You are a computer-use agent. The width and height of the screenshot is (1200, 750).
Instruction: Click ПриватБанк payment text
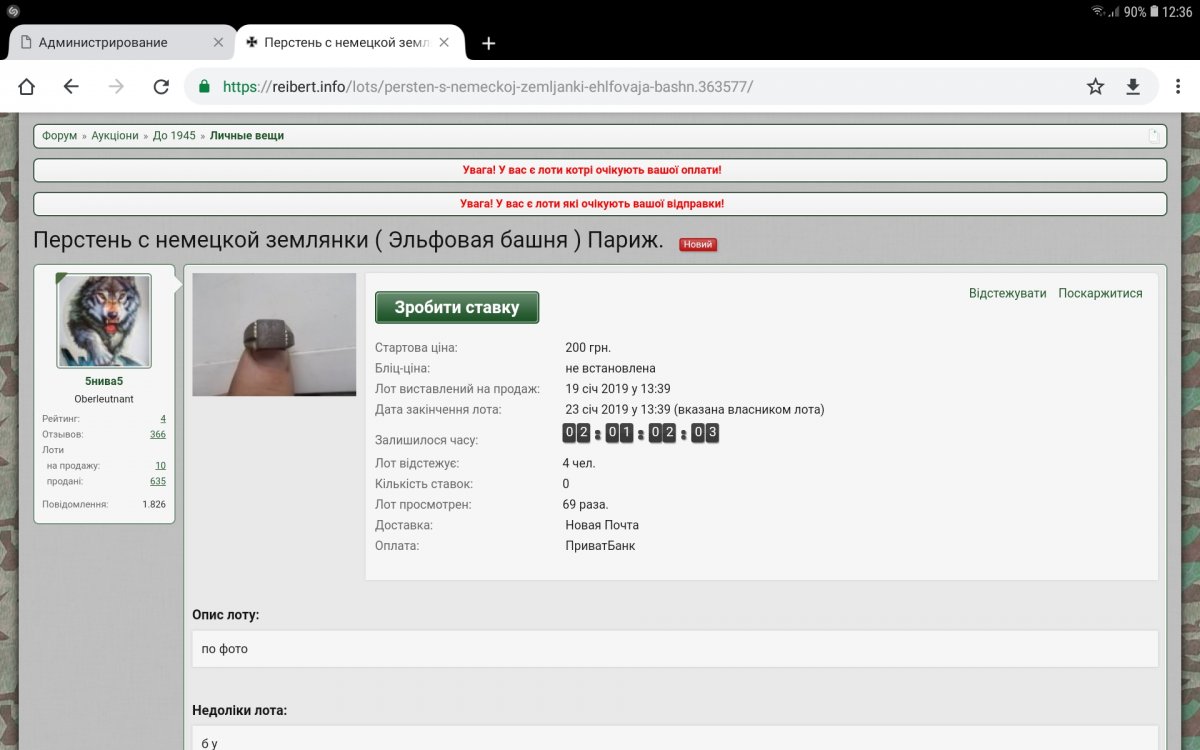pyautogui.click(x=600, y=546)
